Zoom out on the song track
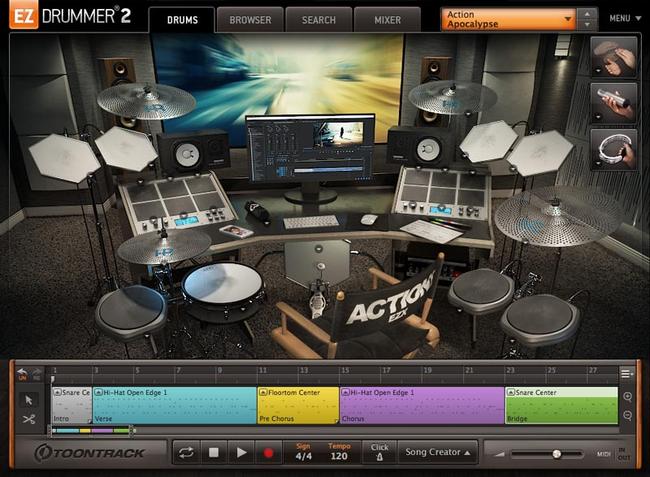The width and height of the screenshot is (650, 477). [628, 415]
